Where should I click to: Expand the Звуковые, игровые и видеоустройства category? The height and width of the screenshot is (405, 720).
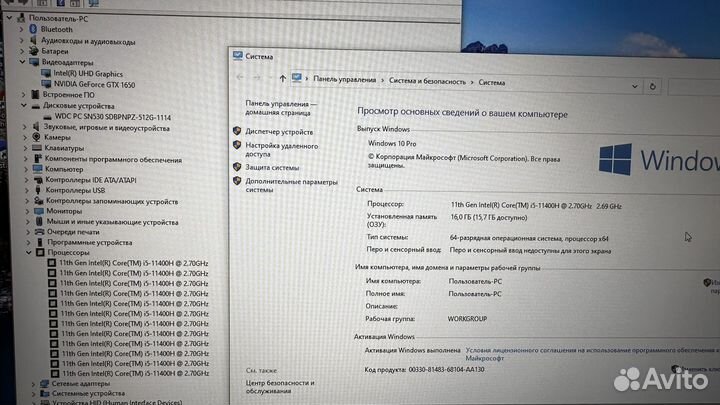[x=24, y=127]
